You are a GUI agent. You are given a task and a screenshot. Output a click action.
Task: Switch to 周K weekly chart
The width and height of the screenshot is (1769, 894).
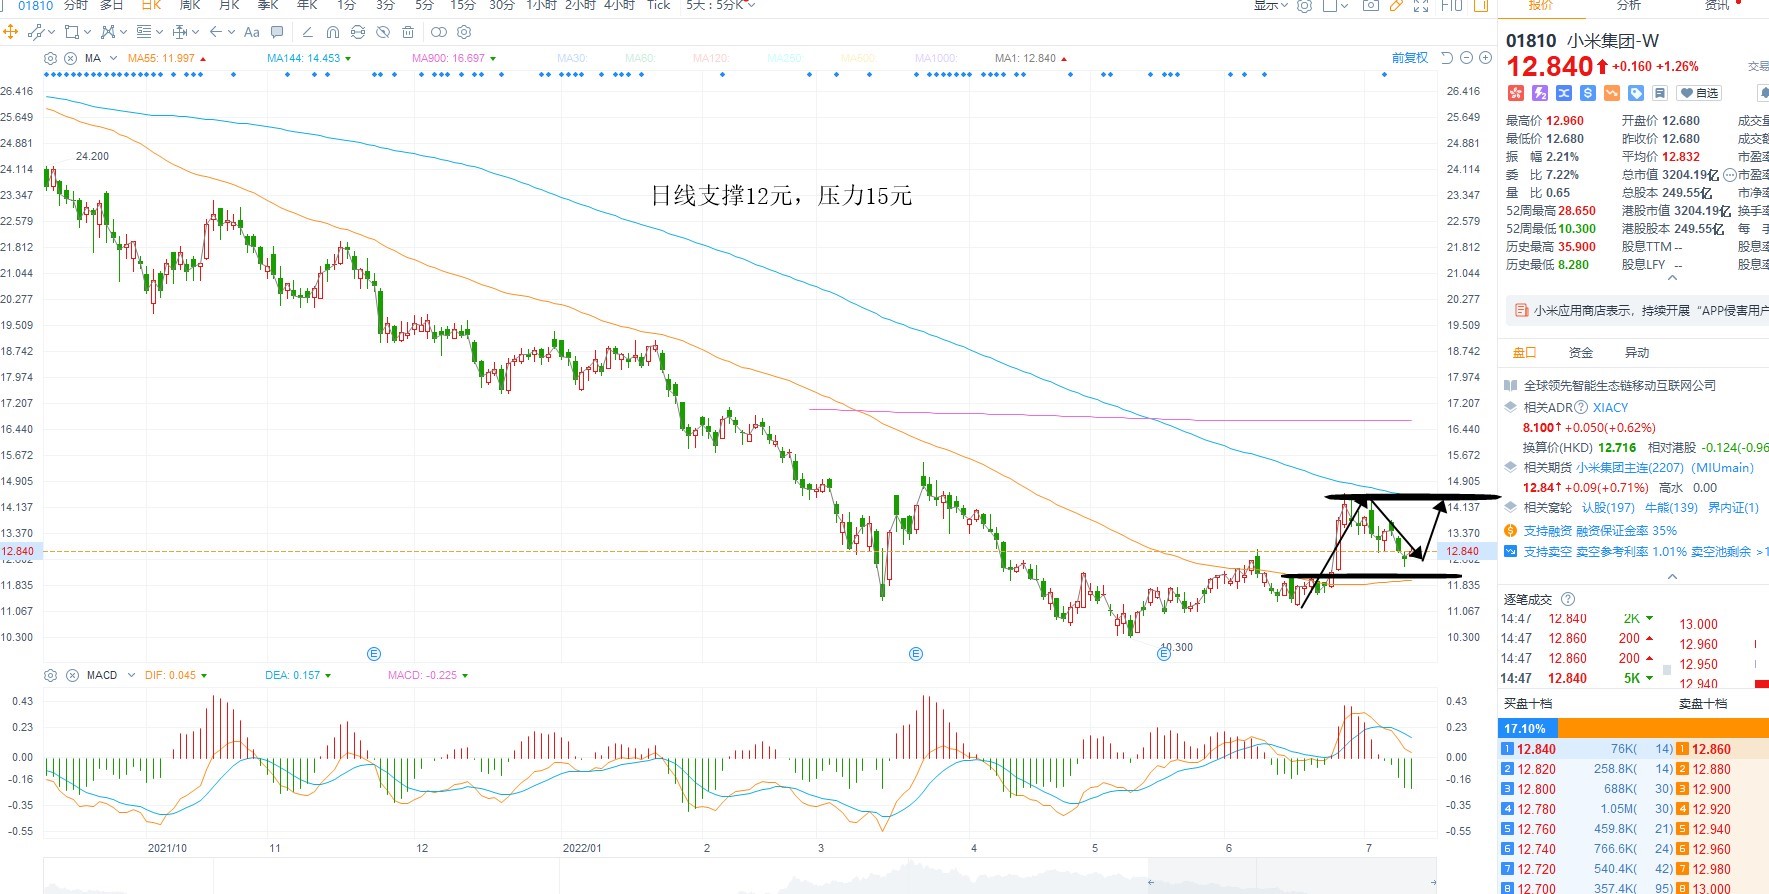point(190,5)
